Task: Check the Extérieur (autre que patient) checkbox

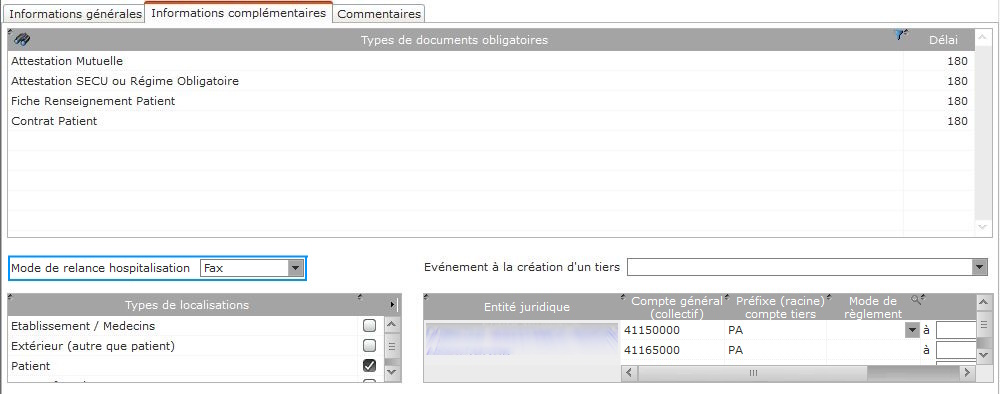Action: tap(369, 346)
